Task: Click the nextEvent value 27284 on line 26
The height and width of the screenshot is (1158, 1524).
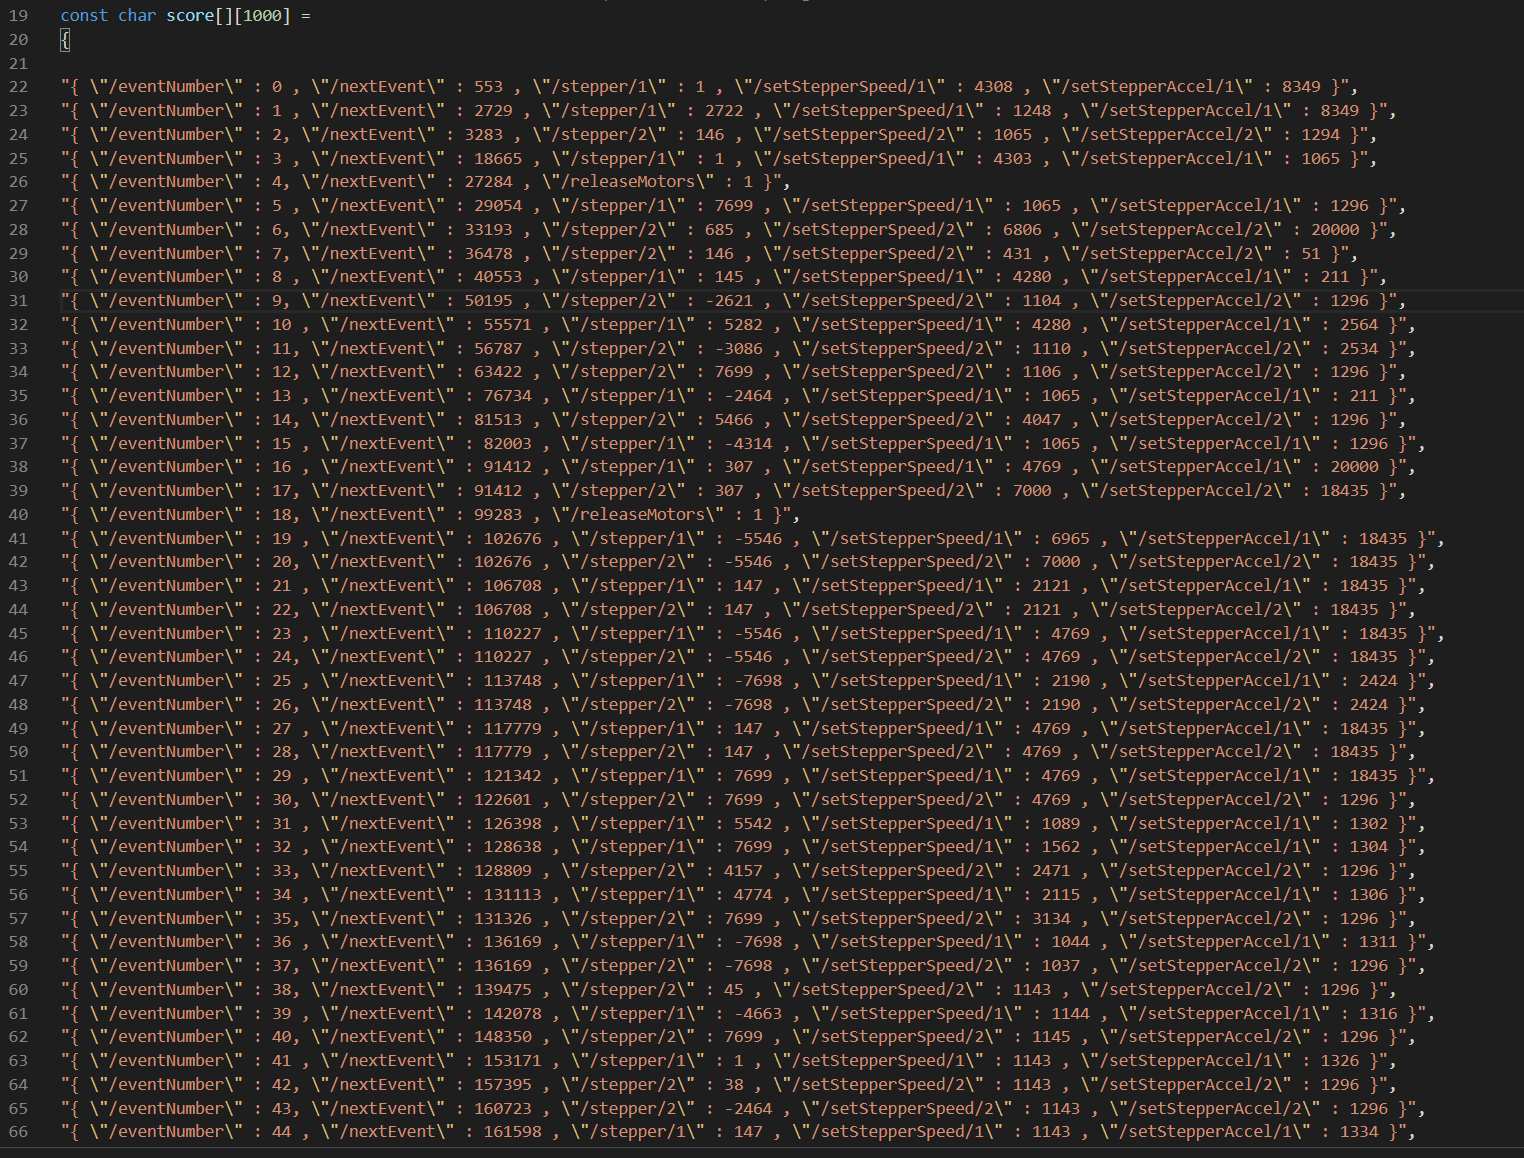Action: coord(489,182)
